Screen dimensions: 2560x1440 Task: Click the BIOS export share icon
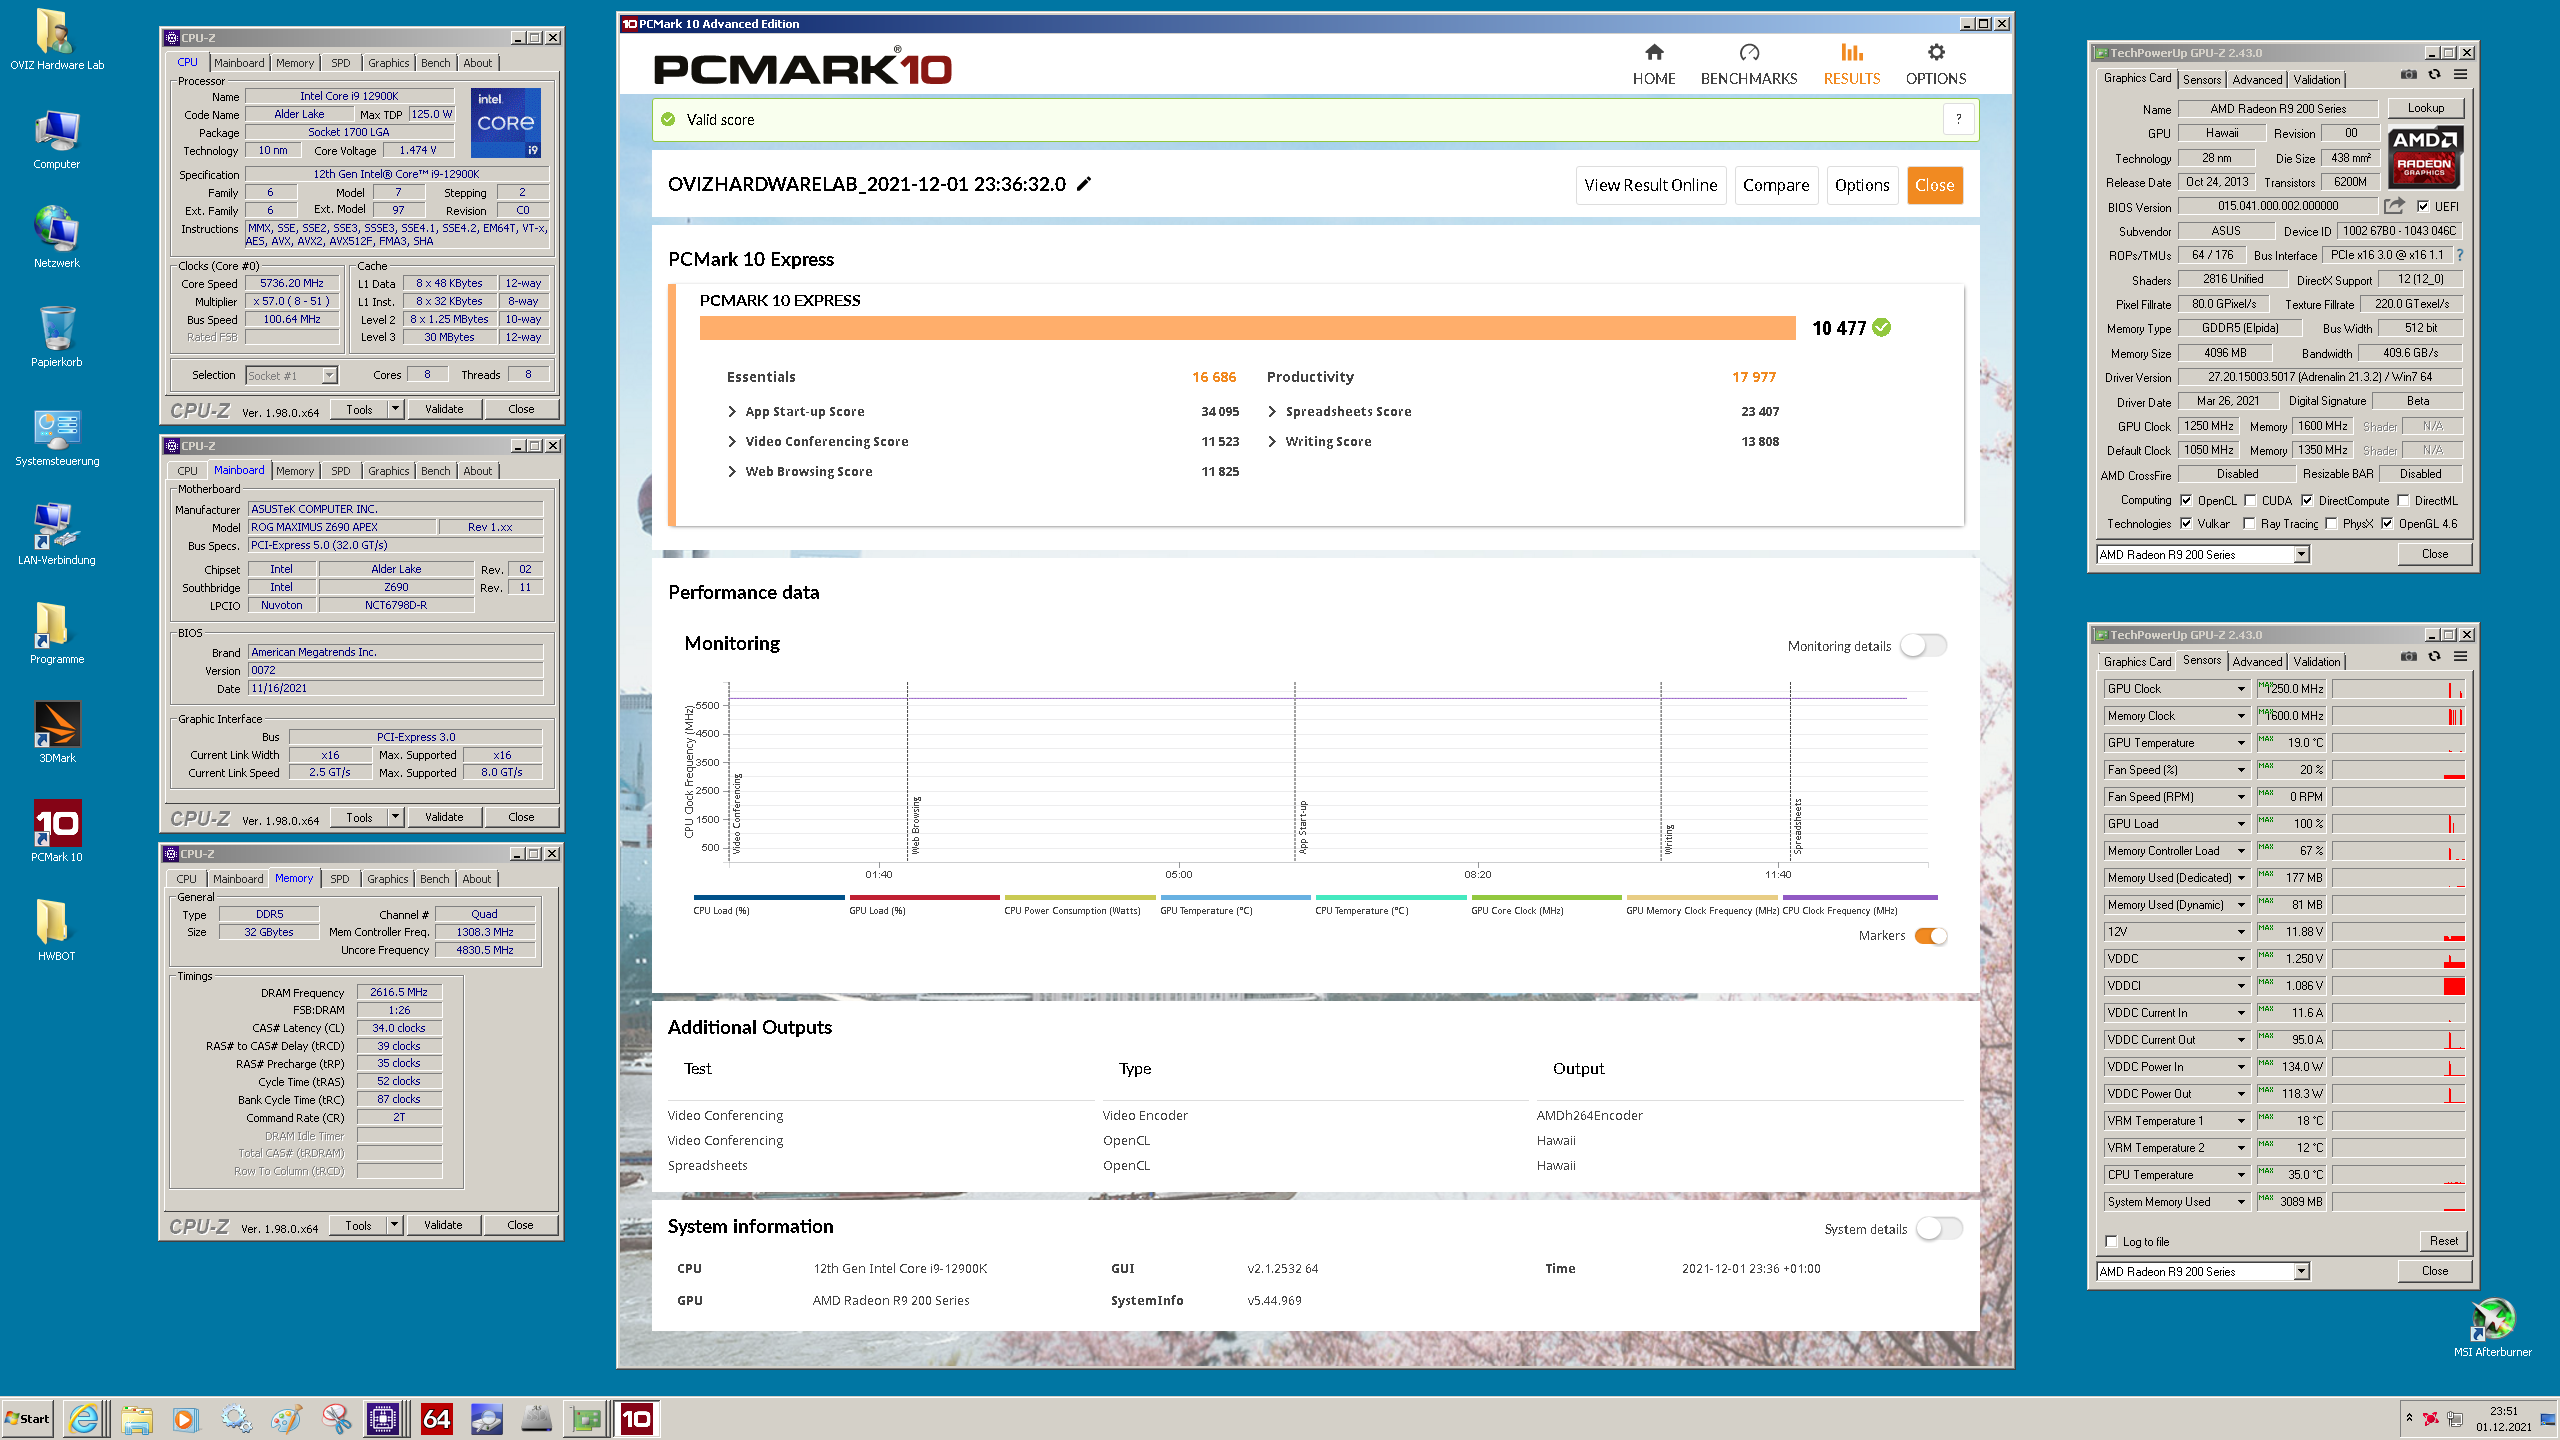point(2394,206)
